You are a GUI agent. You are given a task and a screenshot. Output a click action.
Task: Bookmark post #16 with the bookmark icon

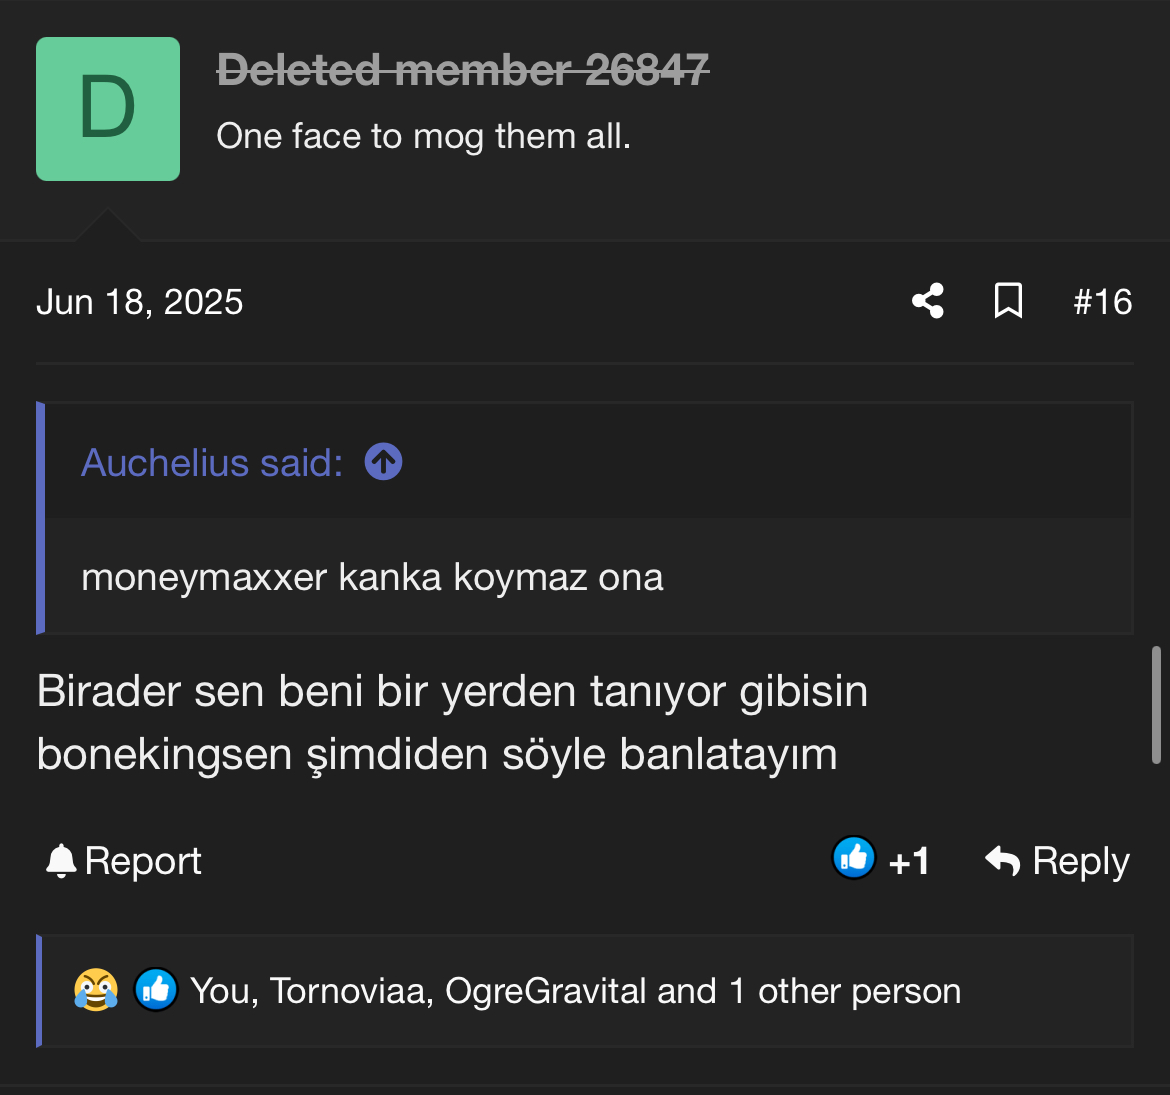coord(1008,301)
